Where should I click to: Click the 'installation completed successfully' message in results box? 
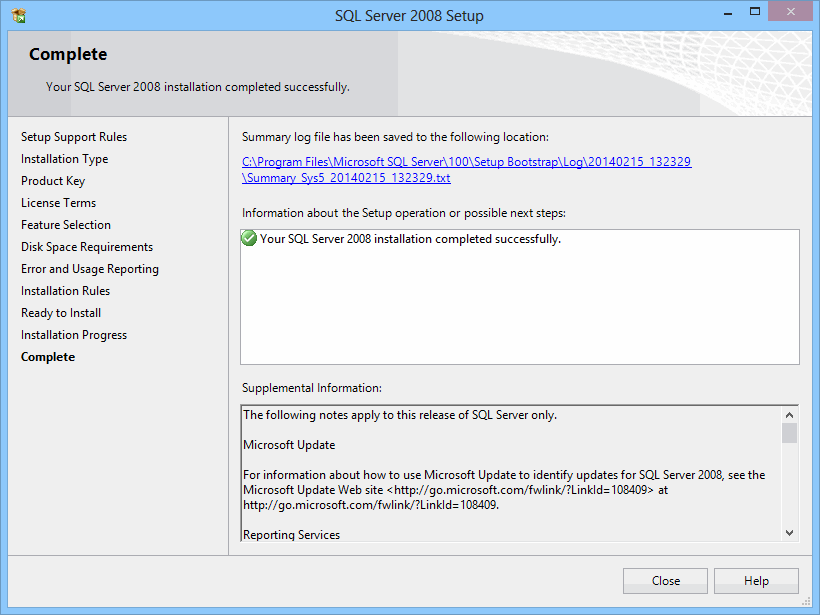click(x=410, y=238)
